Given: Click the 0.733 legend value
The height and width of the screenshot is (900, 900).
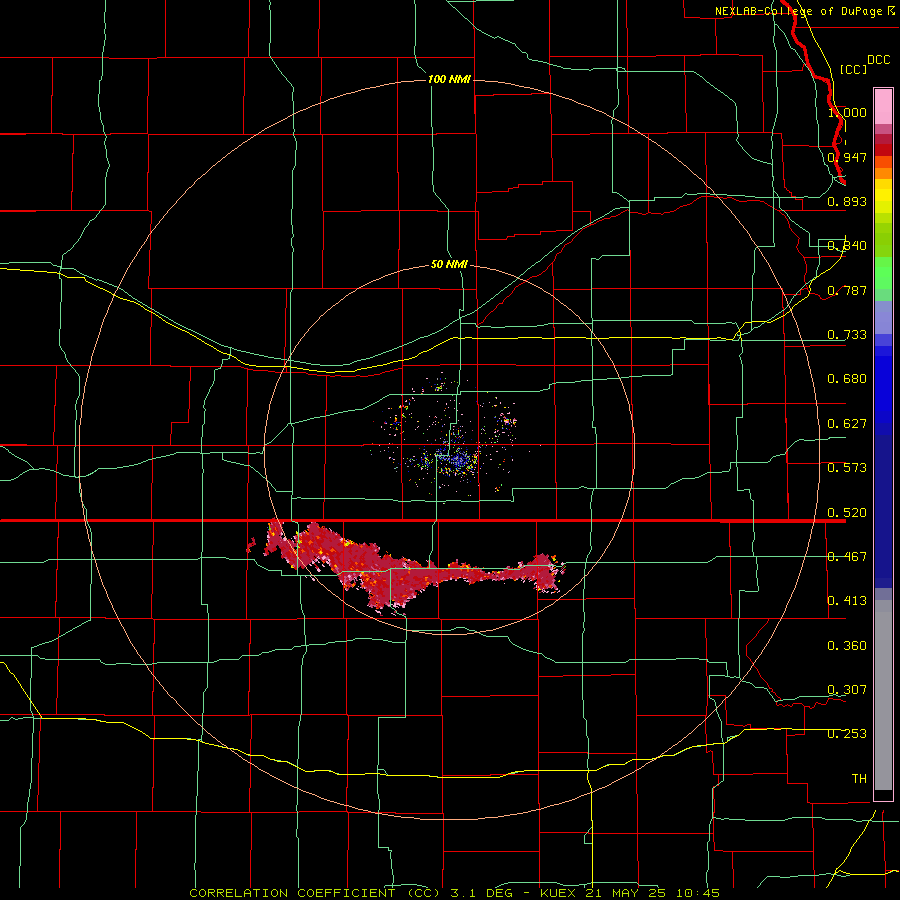Looking at the screenshot, I should [x=847, y=335].
